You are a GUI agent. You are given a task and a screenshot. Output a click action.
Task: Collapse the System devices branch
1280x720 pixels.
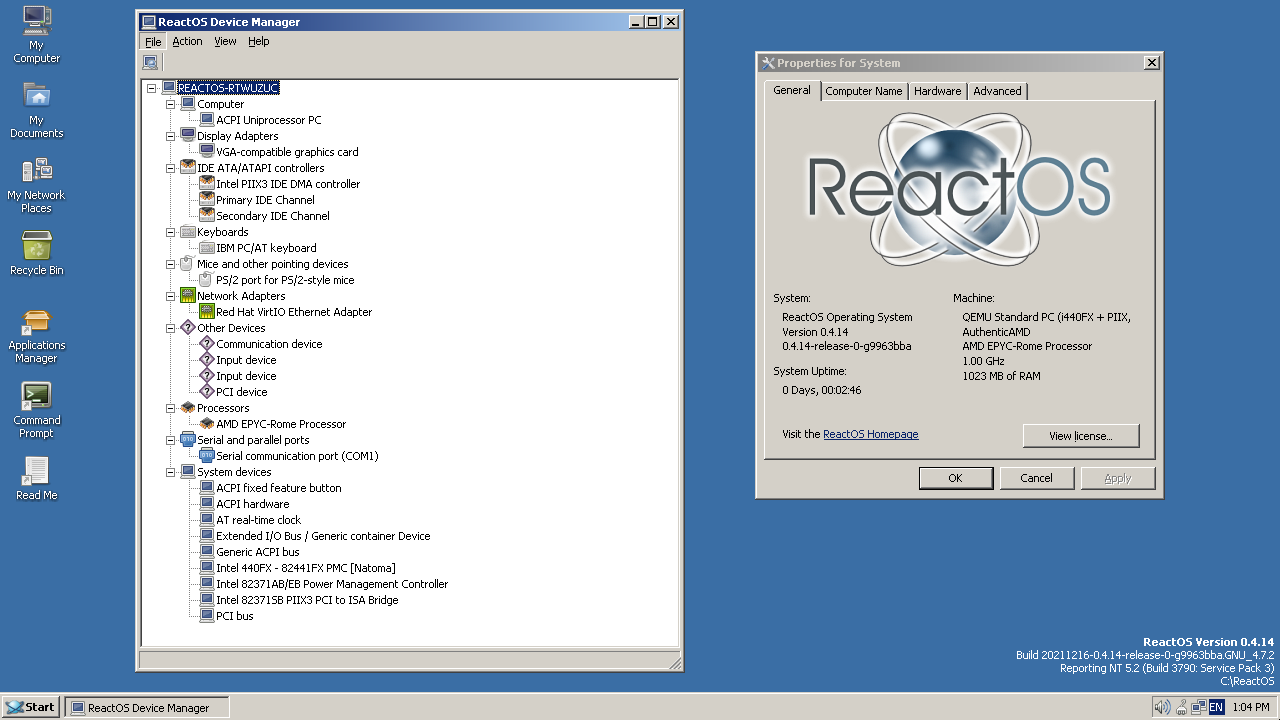coord(170,471)
